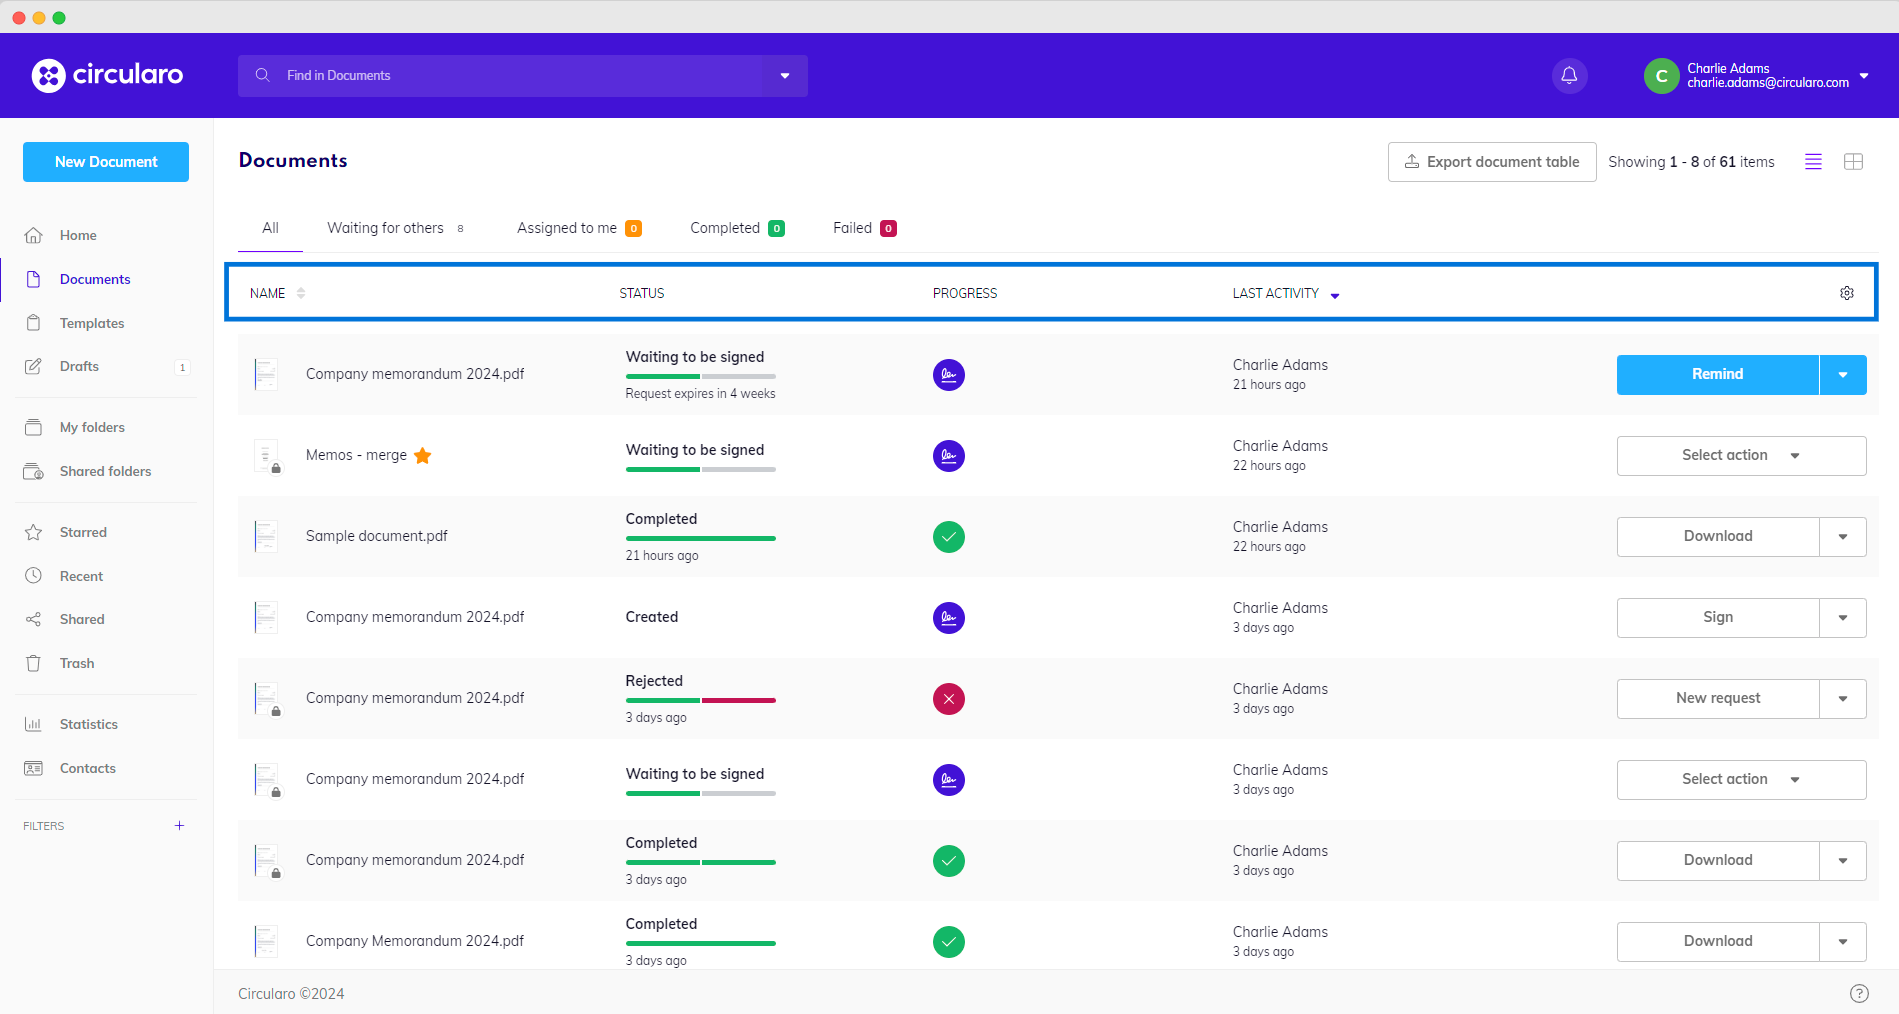Click the Circularo logo
Screen dimensions: 1899x1014
click(x=108, y=75)
